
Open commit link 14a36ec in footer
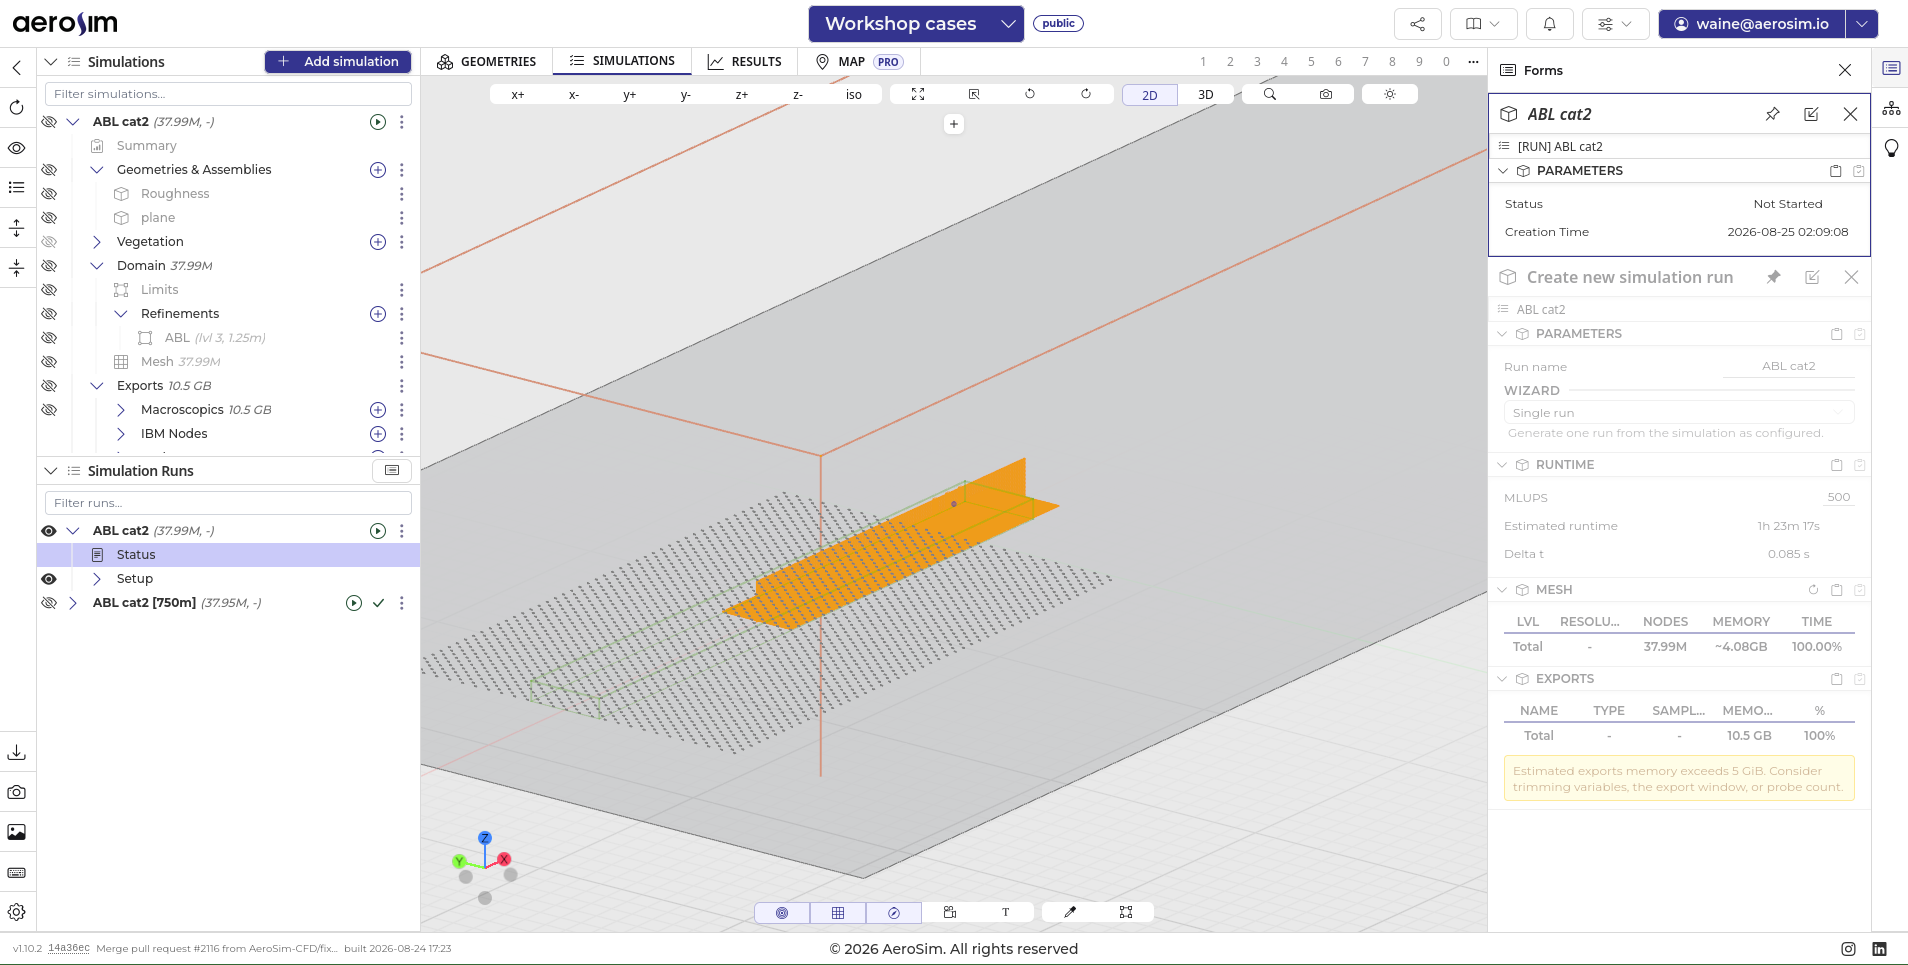click(x=69, y=948)
